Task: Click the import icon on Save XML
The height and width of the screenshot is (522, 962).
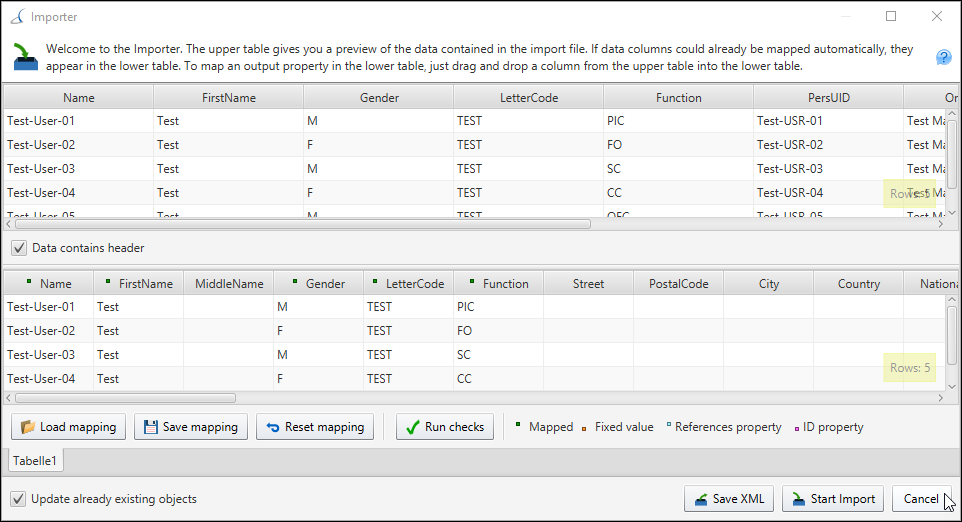Action: coord(701,500)
